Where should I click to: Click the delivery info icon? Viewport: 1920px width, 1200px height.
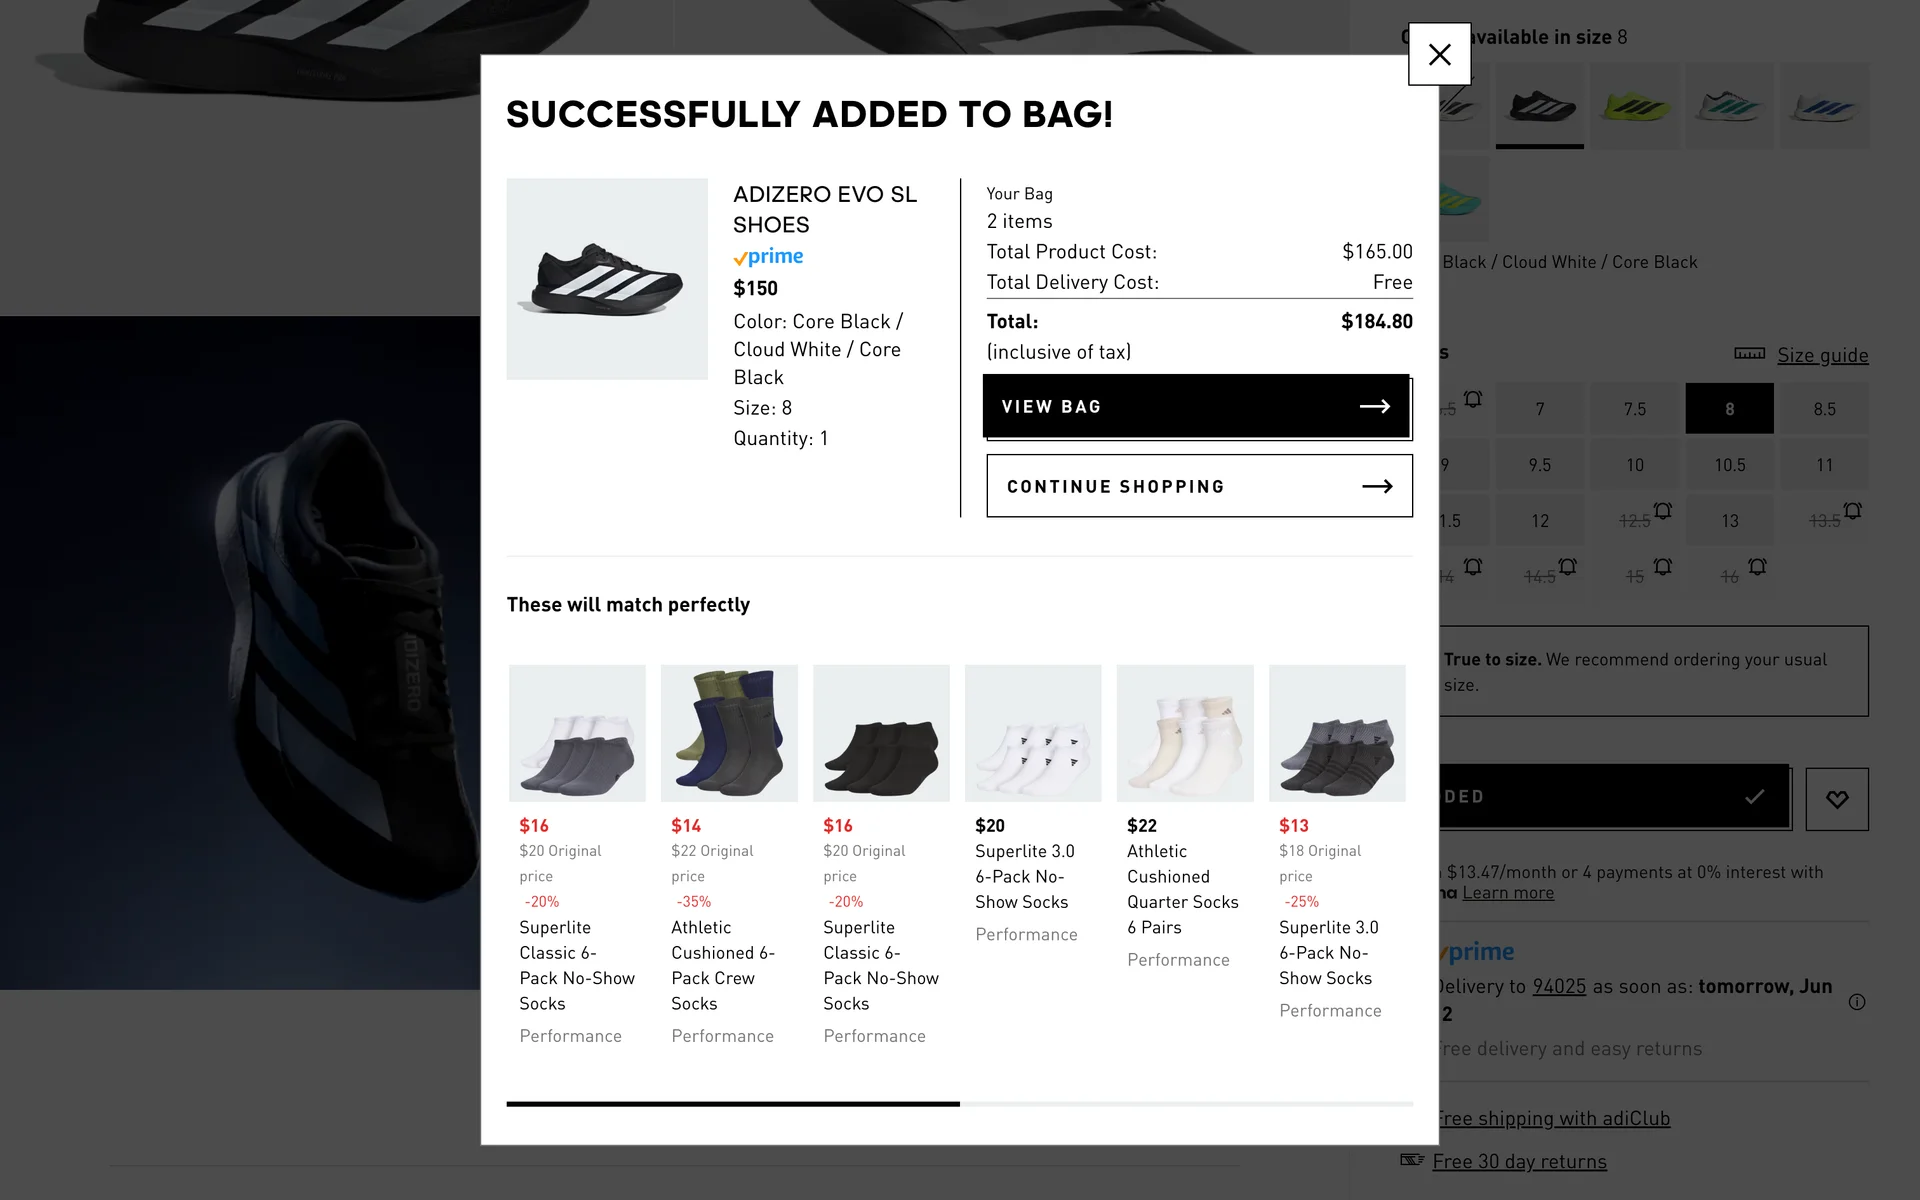pyautogui.click(x=1857, y=1002)
